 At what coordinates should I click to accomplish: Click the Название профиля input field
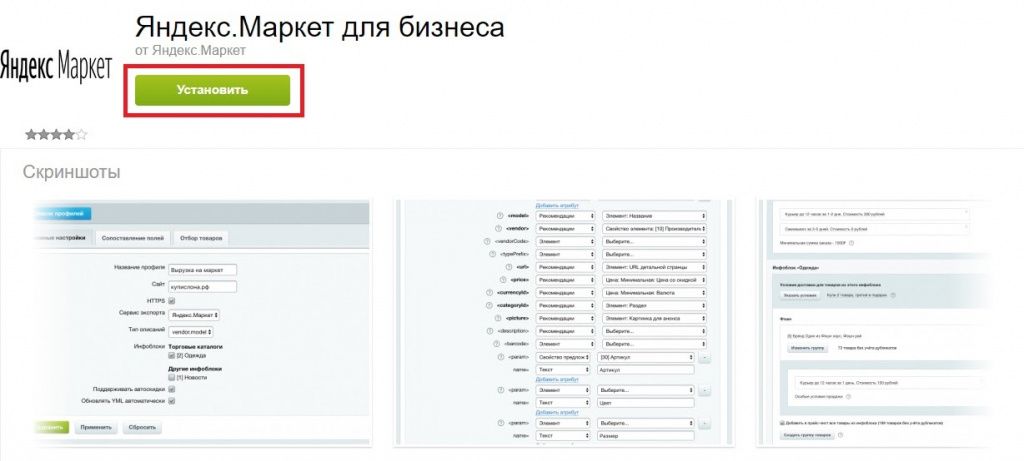pos(202,270)
